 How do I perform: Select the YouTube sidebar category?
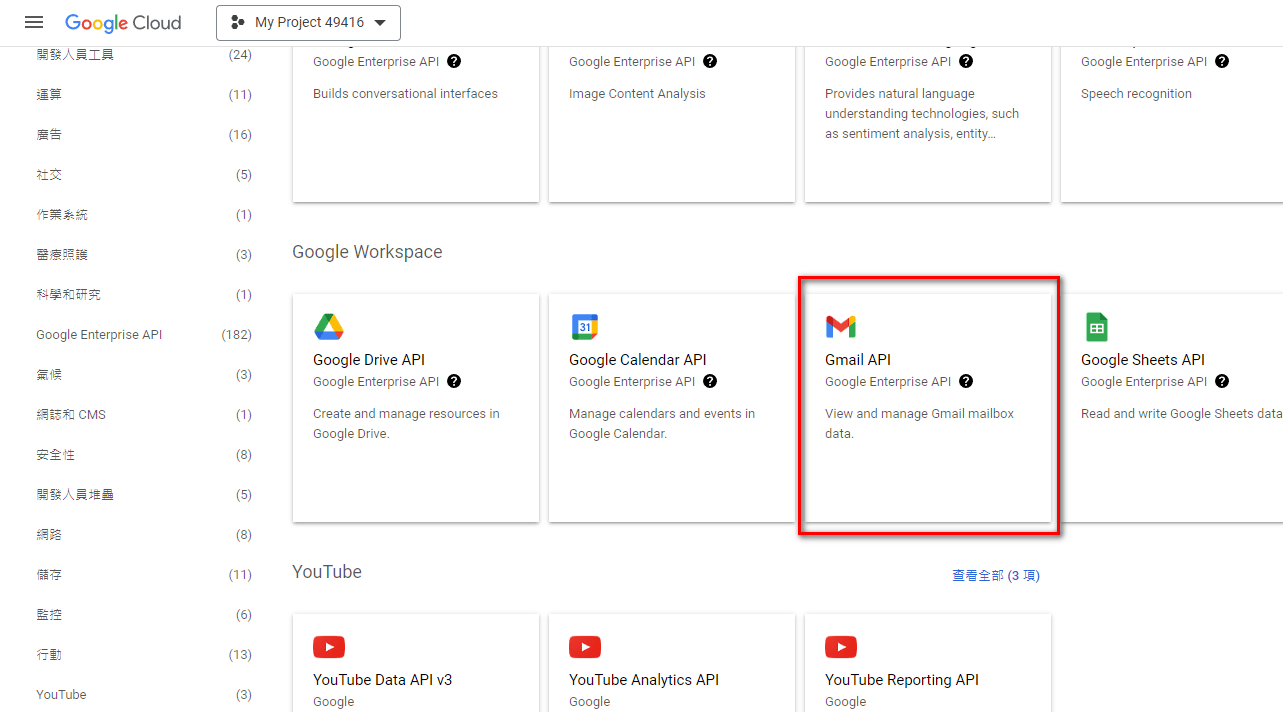pyautogui.click(x=63, y=694)
